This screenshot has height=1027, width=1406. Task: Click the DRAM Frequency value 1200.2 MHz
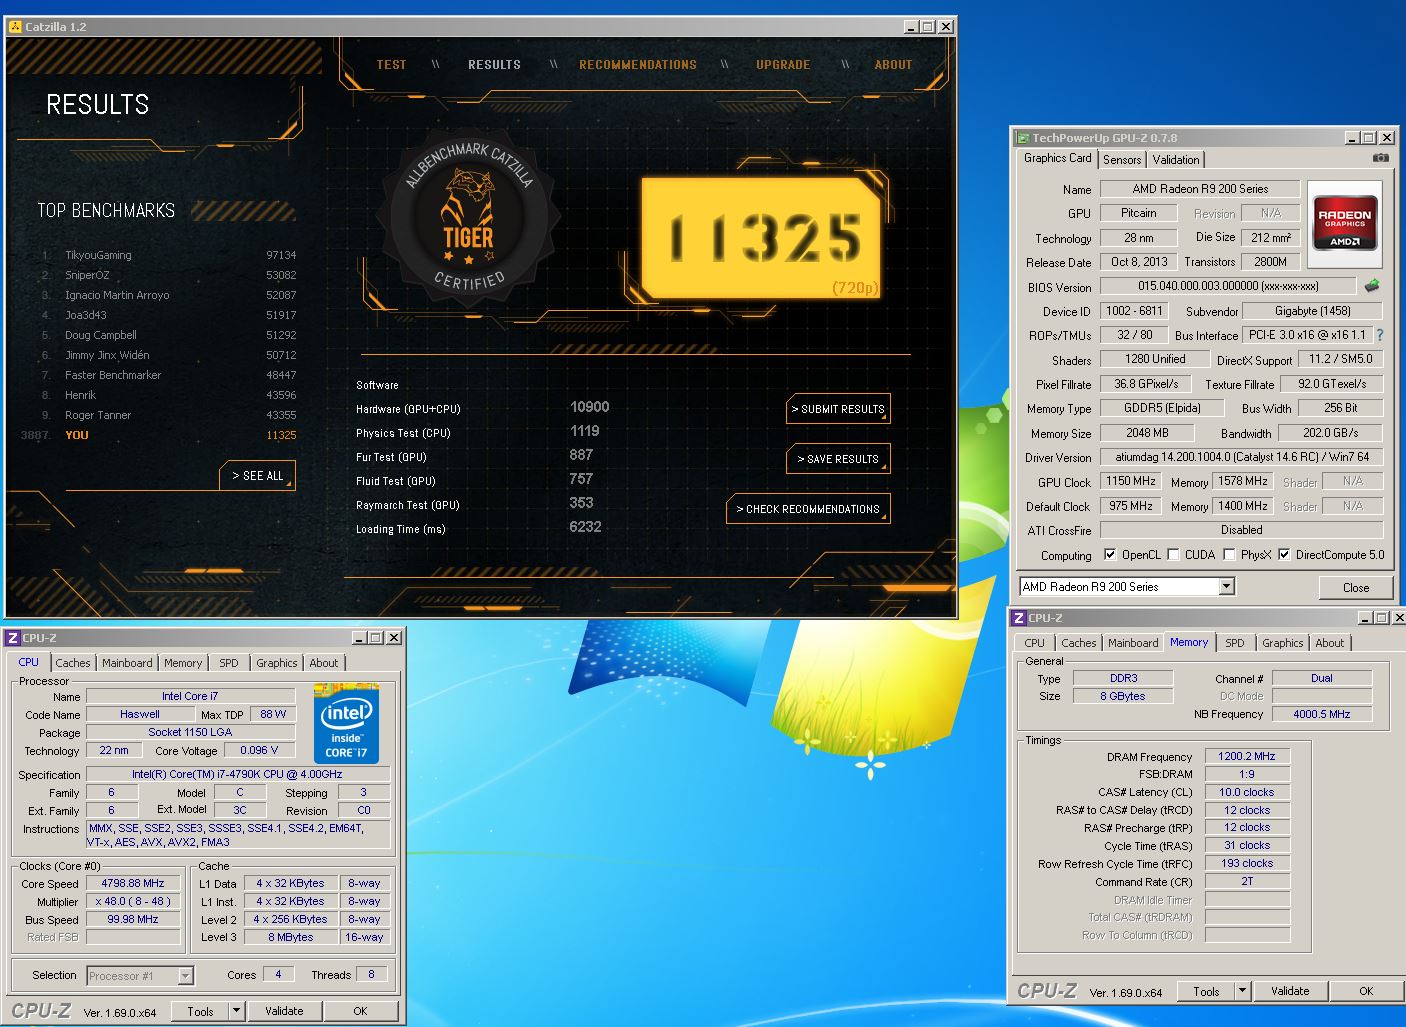(1247, 756)
